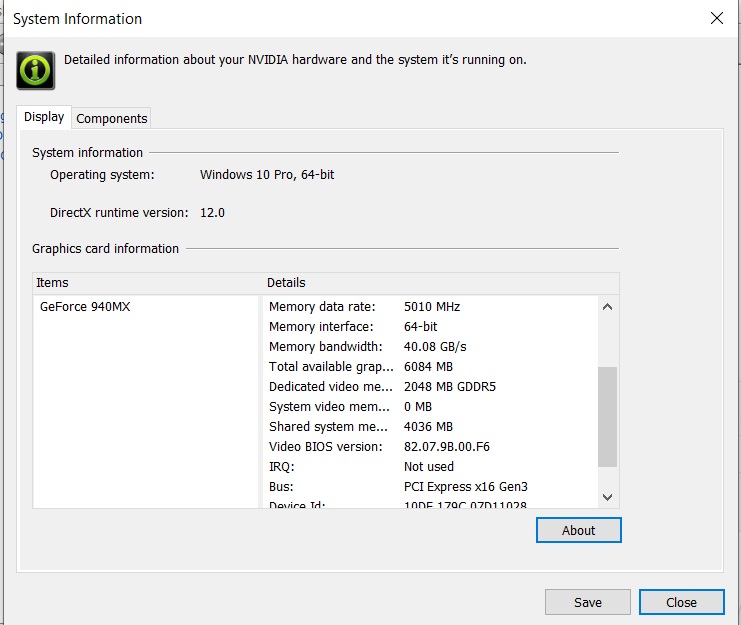Click the 6084 MB value

428,367
